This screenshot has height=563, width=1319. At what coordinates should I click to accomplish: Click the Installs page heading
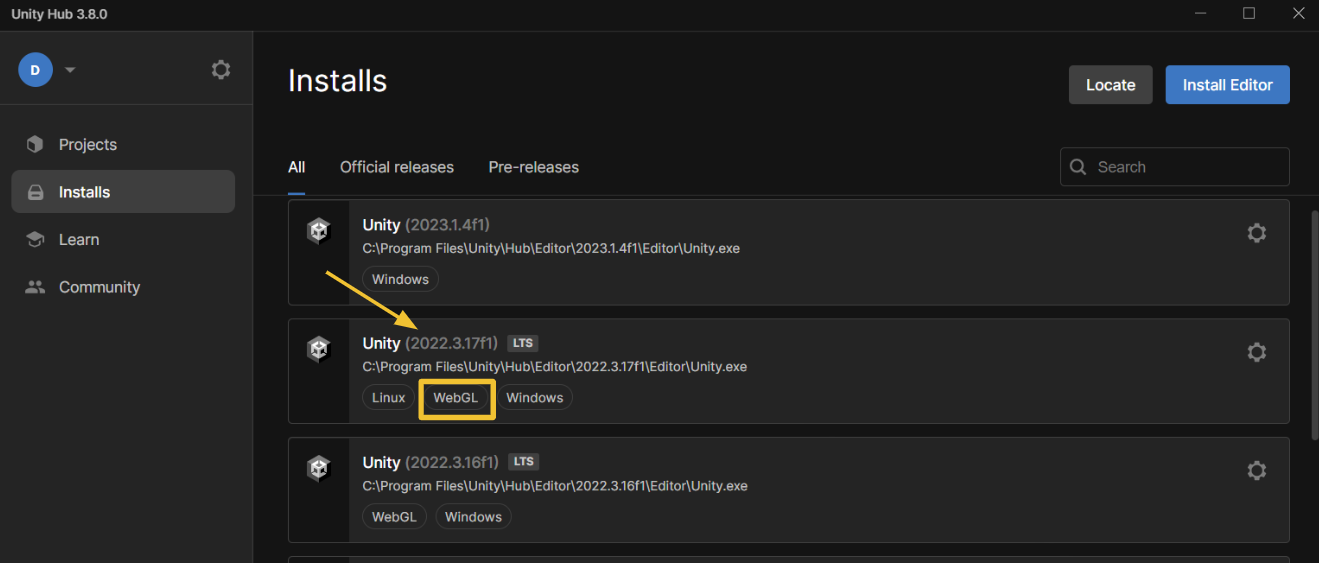coord(337,80)
